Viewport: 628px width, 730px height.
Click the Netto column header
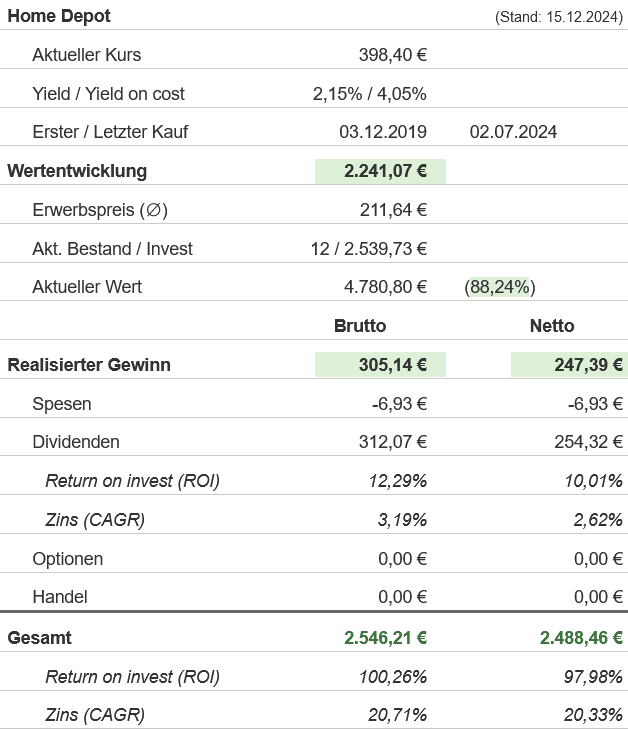tap(552, 326)
